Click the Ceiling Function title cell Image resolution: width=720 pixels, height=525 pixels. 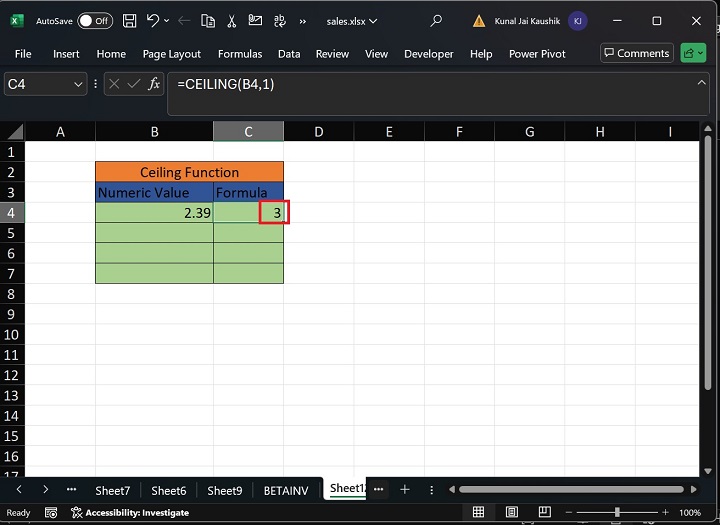point(189,172)
